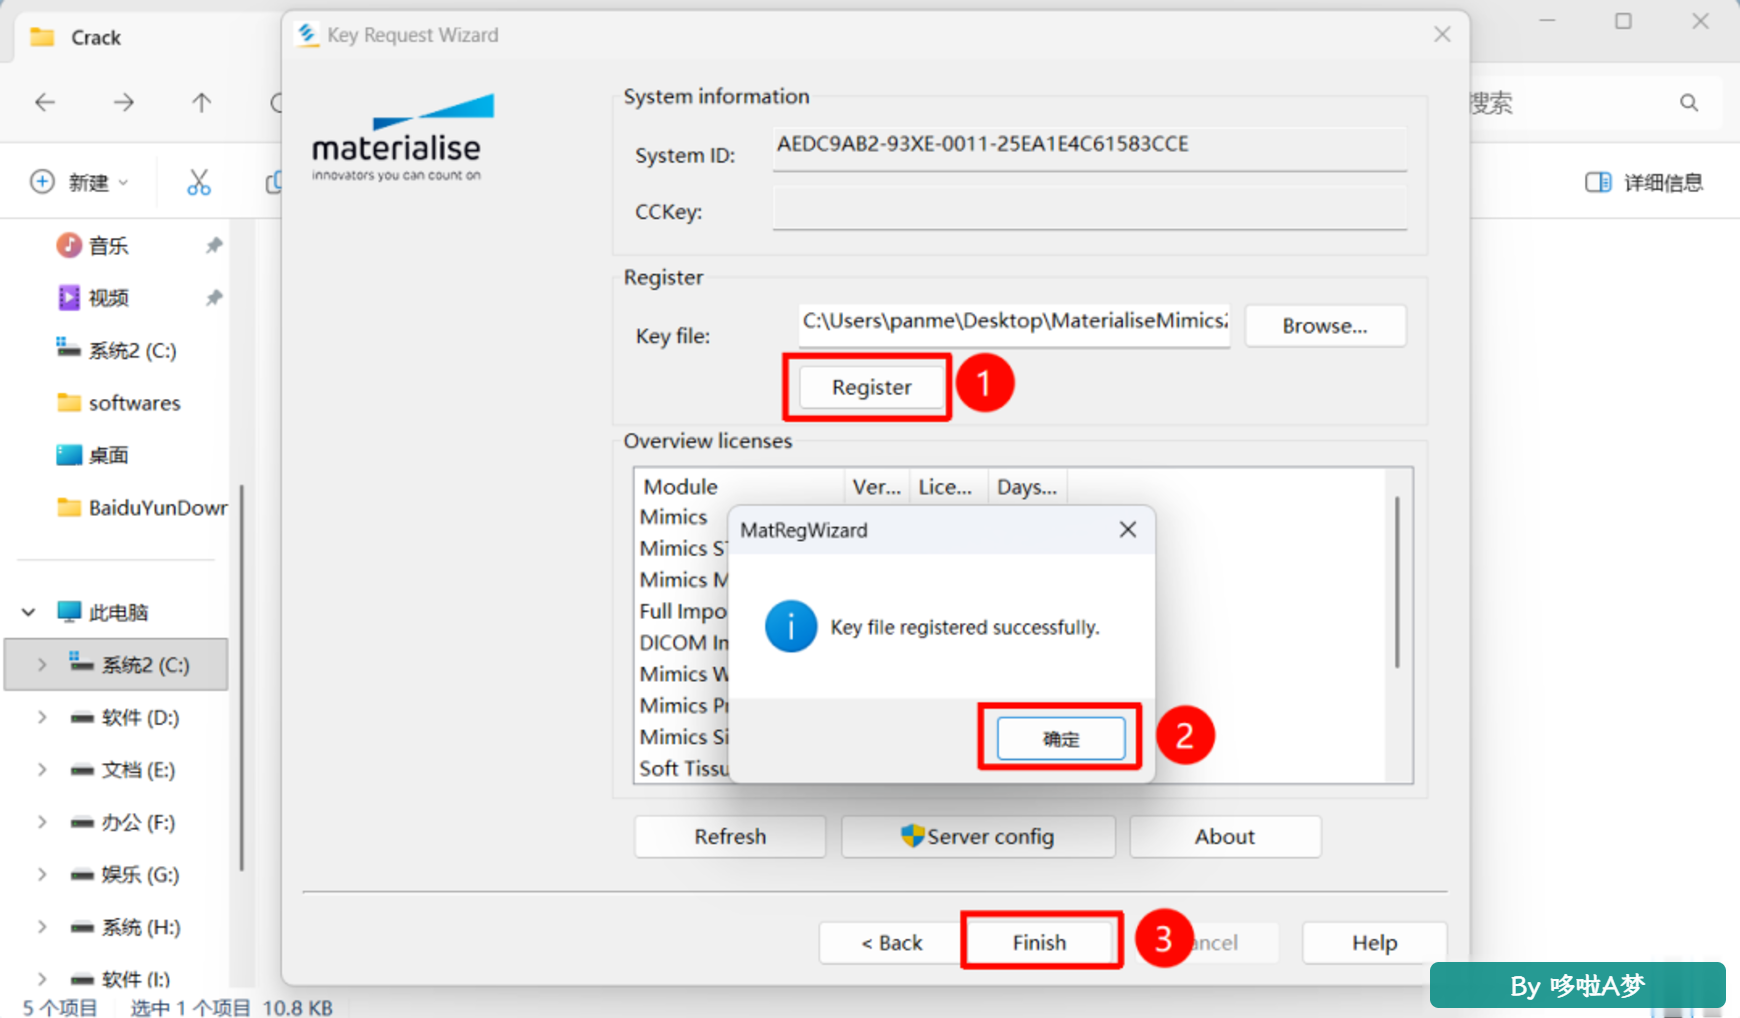Browse for a key file
This screenshot has height=1018, width=1740.
coord(1325,326)
